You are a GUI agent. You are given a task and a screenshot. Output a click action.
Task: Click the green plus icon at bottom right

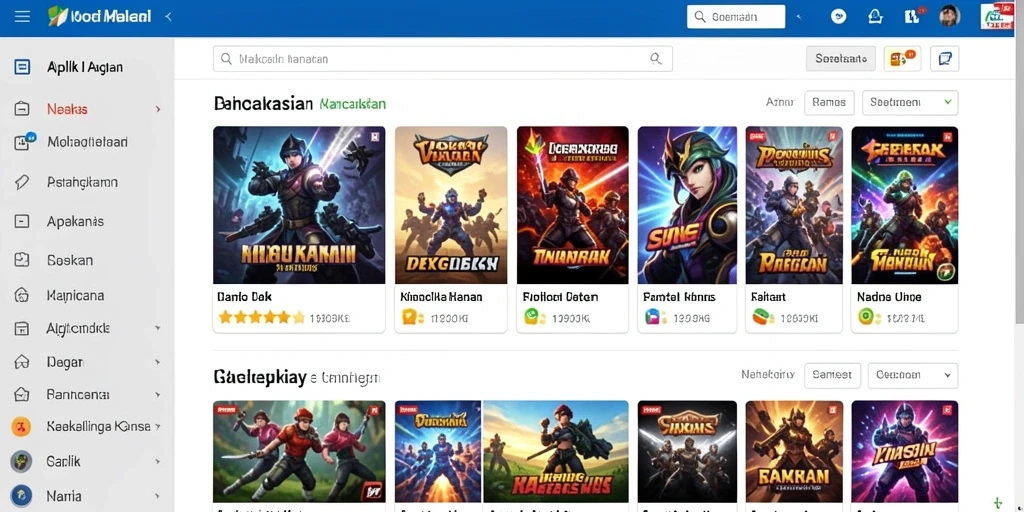click(x=998, y=503)
